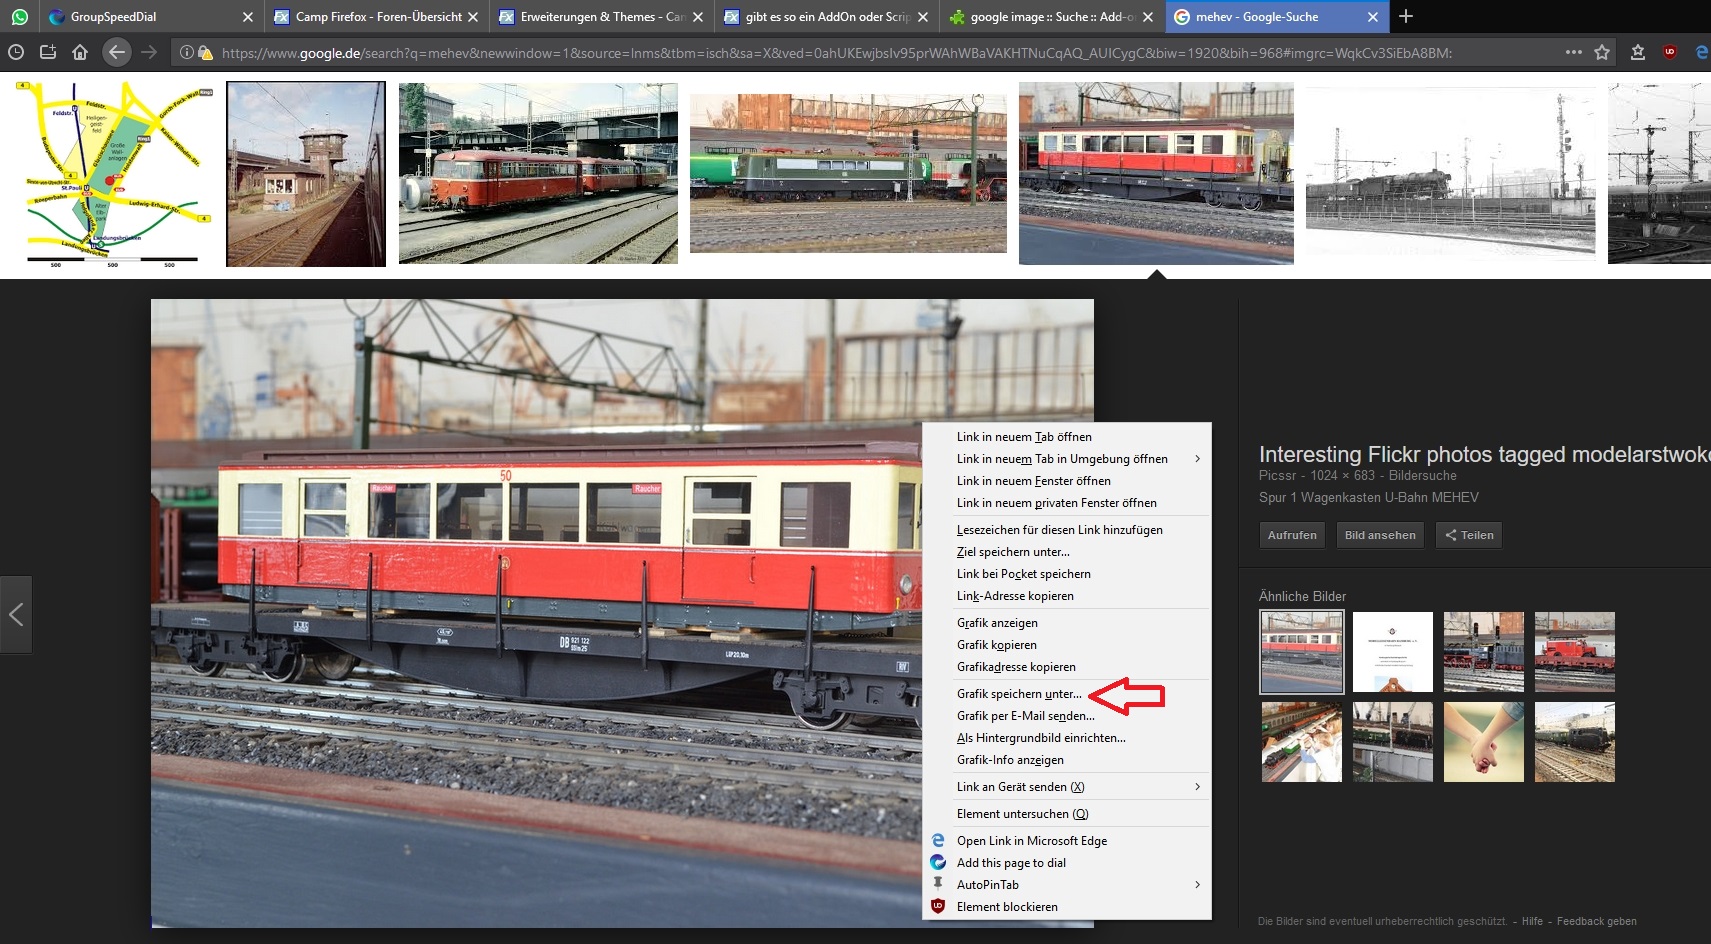Select 'Grafik speichern unter...'
The height and width of the screenshot is (944, 1711).
pyautogui.click(x=1067, y=694)
